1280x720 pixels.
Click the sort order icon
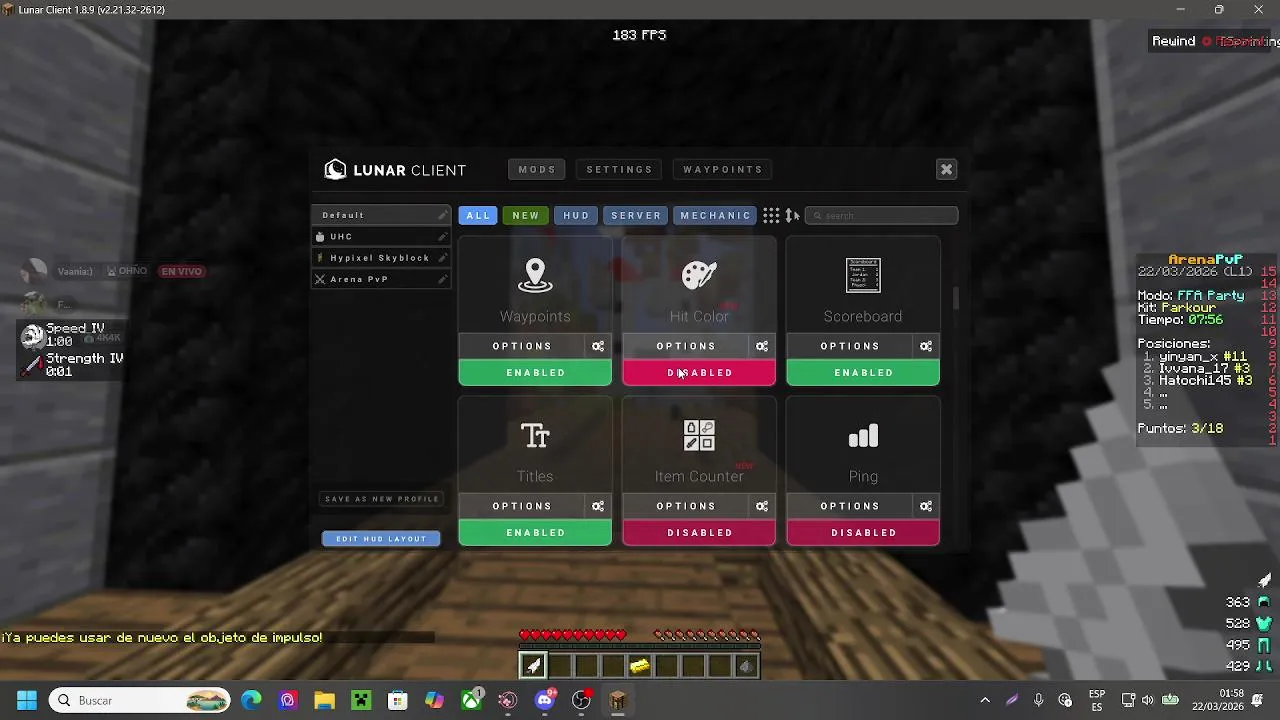792,215
